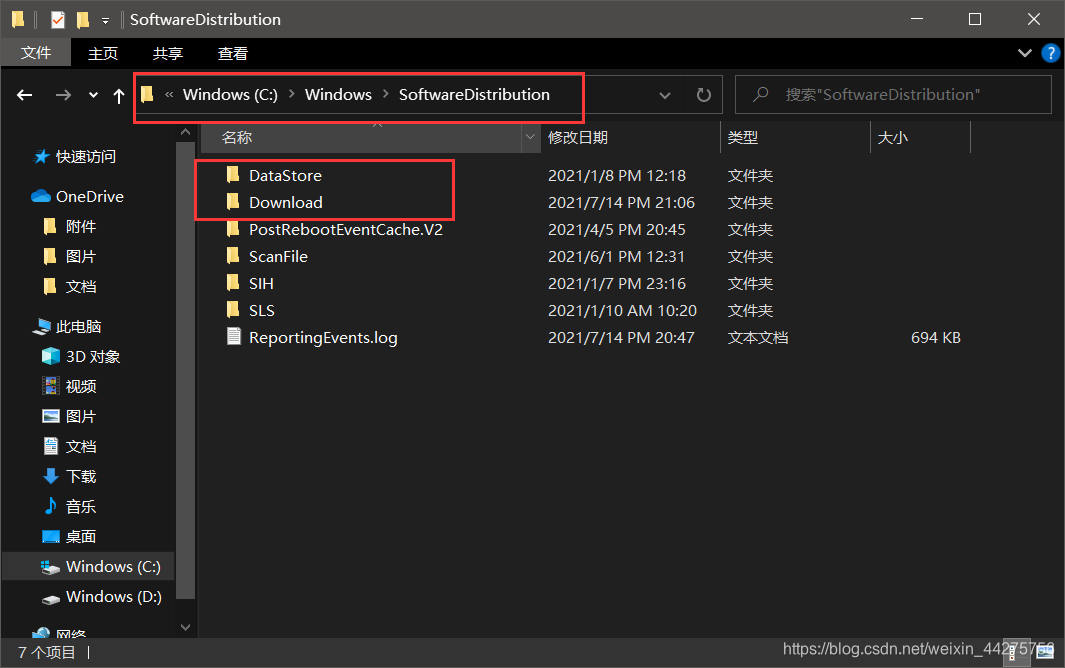Select the ReportingEvents.log file
The width and height of the screenshot is (1065, 668).
click(x=323, y=338)
